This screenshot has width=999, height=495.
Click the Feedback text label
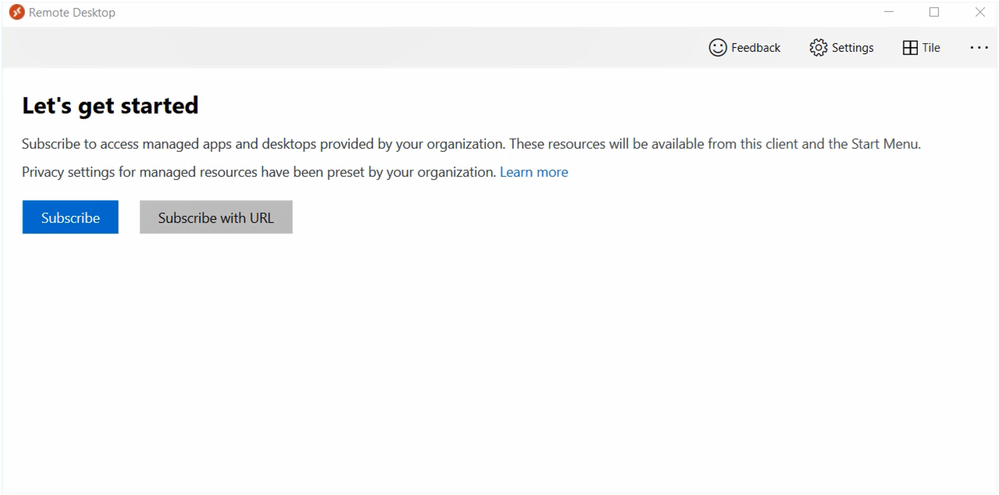[x=756, y=48]
